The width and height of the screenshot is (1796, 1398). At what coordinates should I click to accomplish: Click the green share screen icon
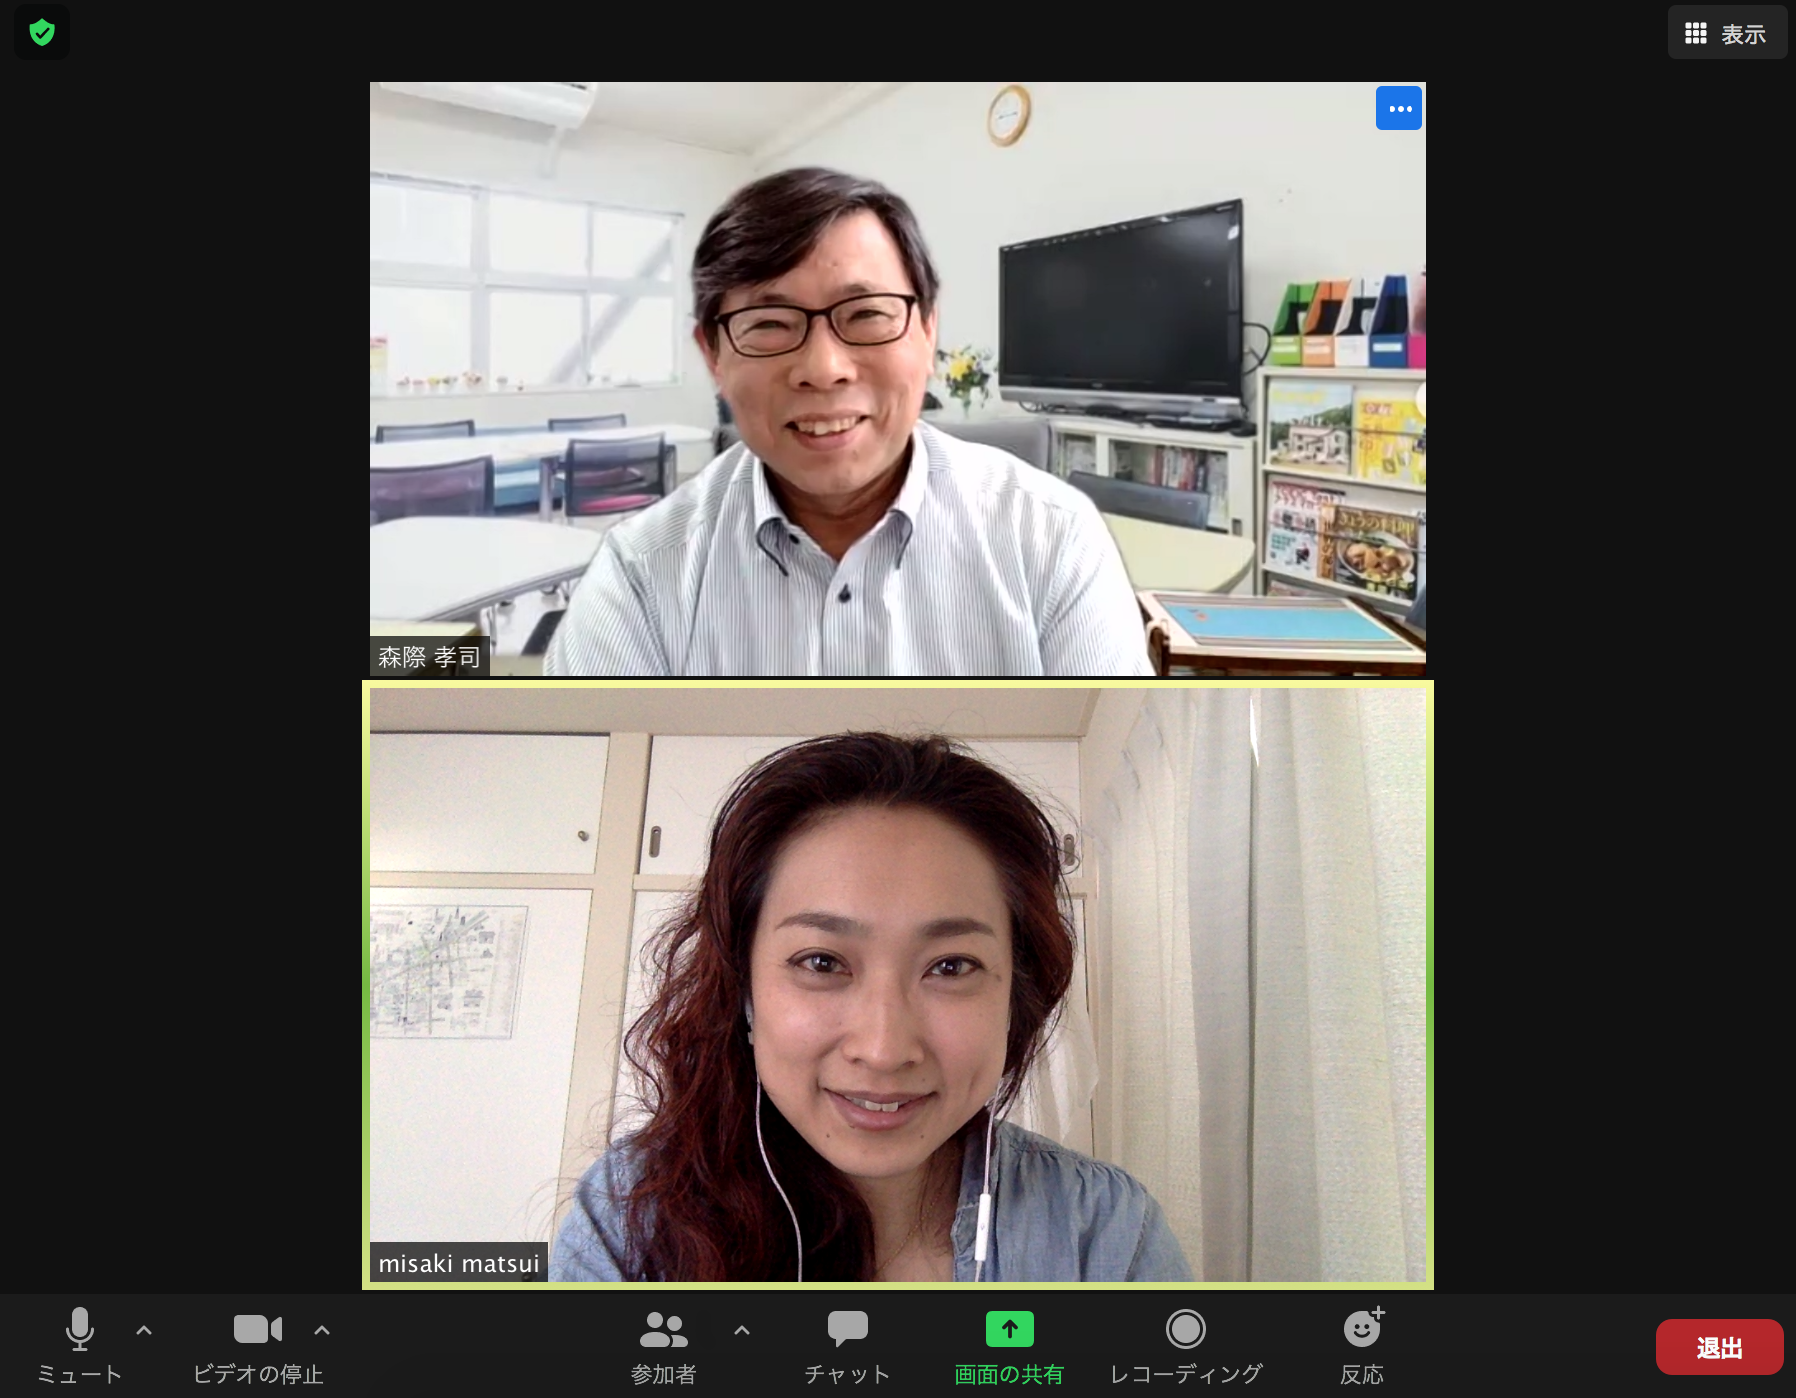1009,1329
